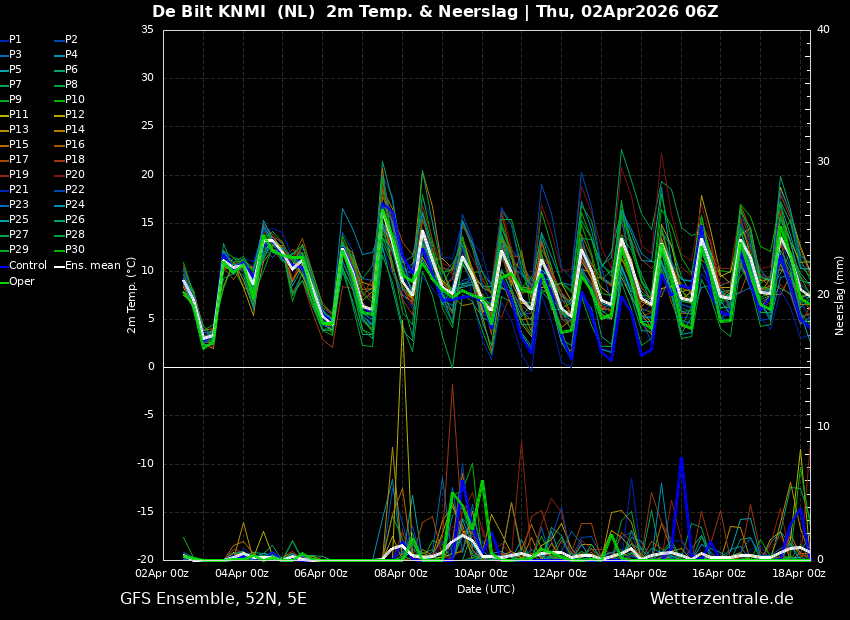The height and width of the screenshot is (620, 850).
Task: Click the blue Control legend line swatch
Action: 4,266
